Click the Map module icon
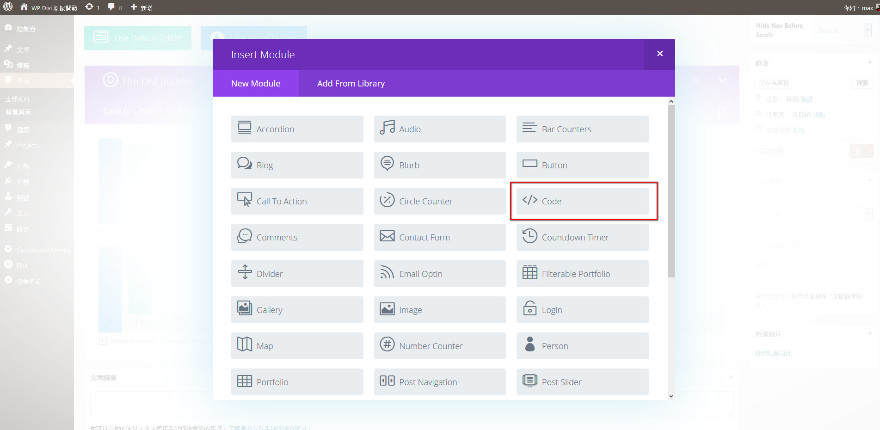The width and height of the screenshot is (880, 430). [x=245, y=345]
